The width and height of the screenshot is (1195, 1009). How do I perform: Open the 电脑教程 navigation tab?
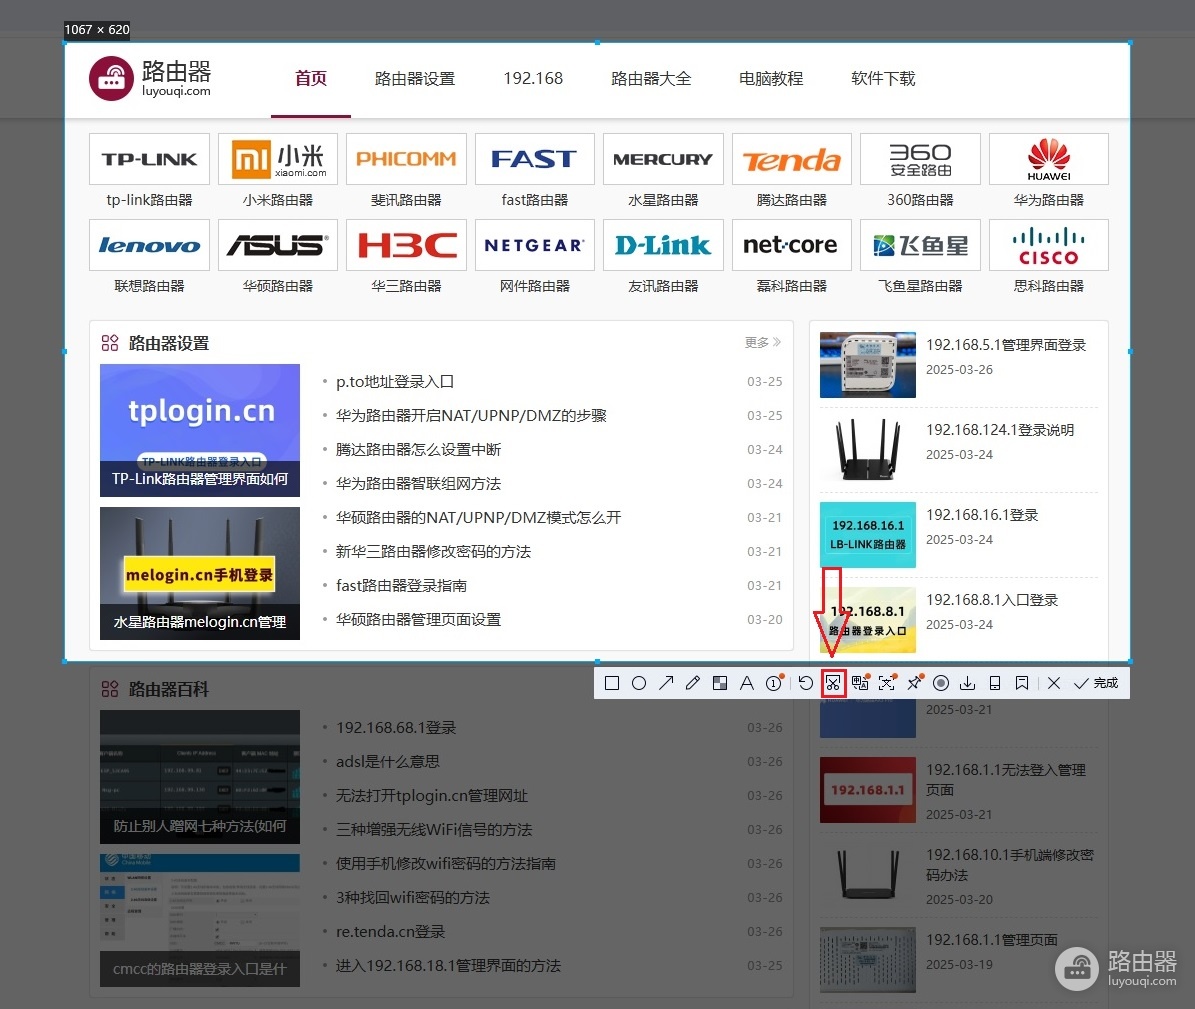[771, 78]
